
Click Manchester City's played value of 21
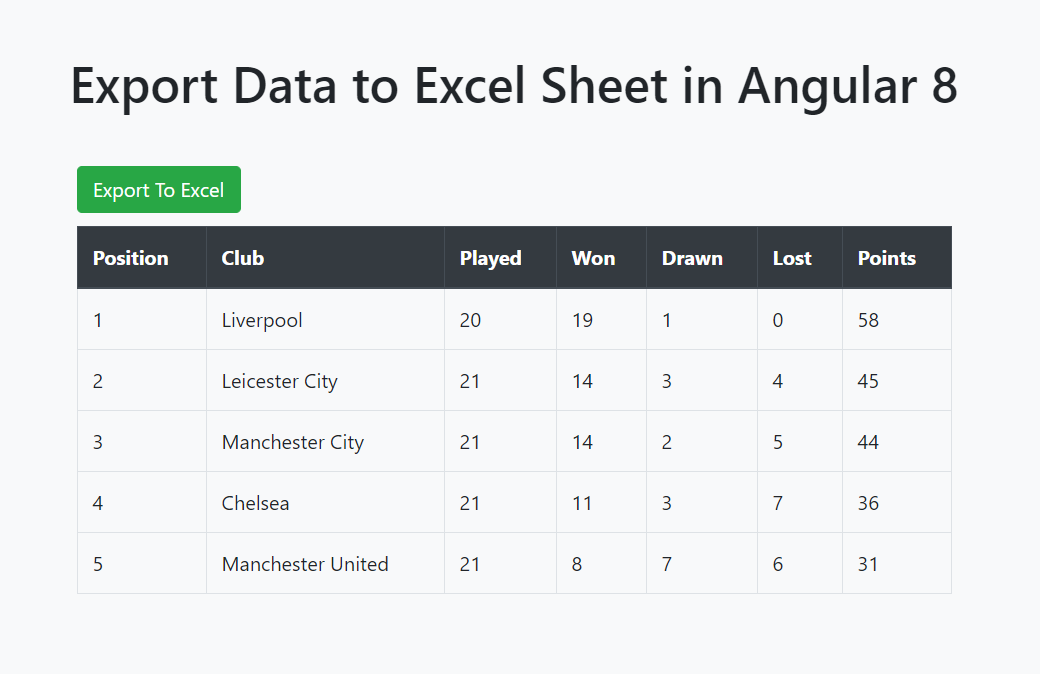(x=470, y=441)
